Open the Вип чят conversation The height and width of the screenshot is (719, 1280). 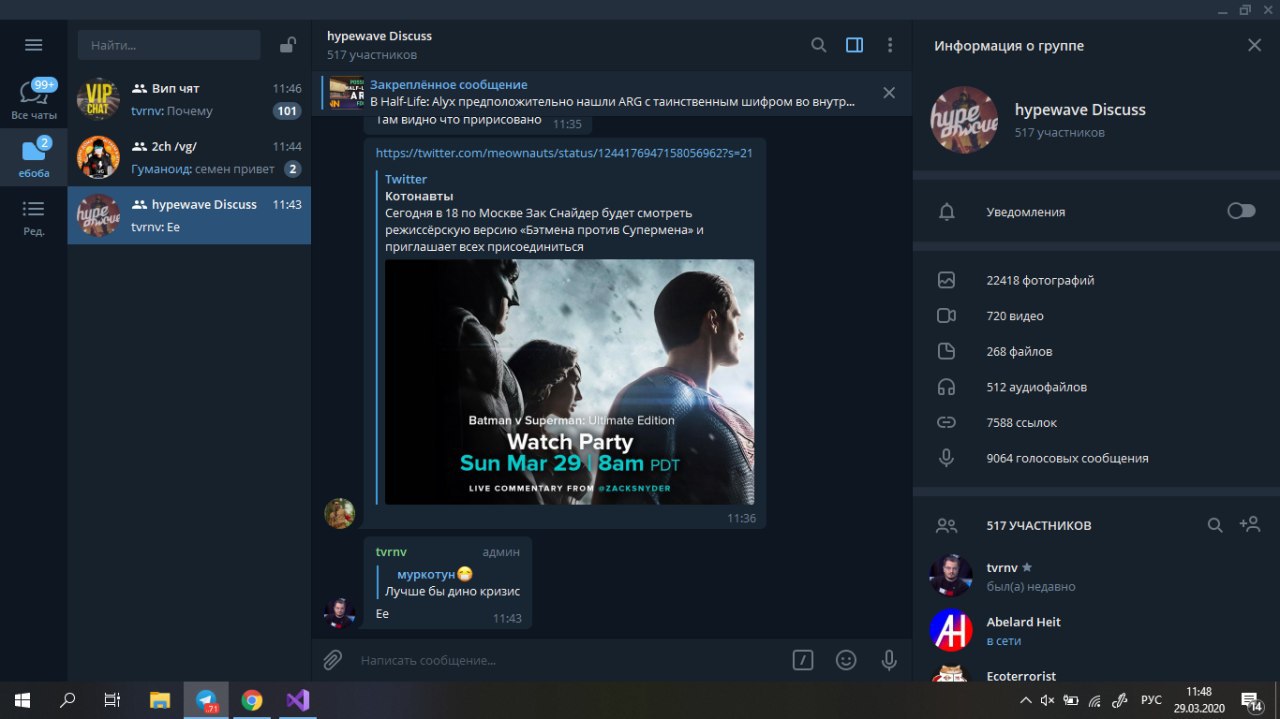189,100
